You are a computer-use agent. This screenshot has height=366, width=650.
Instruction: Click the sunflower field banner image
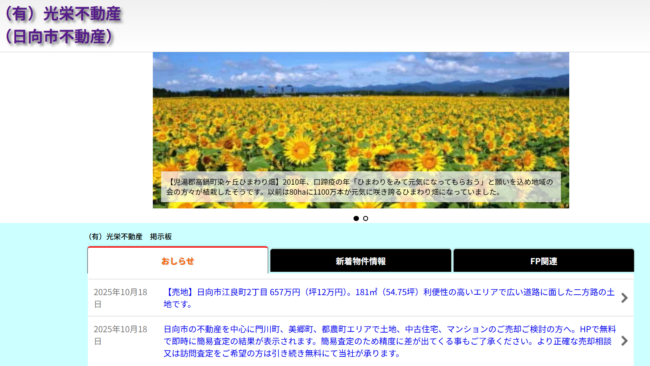[361, 130]
